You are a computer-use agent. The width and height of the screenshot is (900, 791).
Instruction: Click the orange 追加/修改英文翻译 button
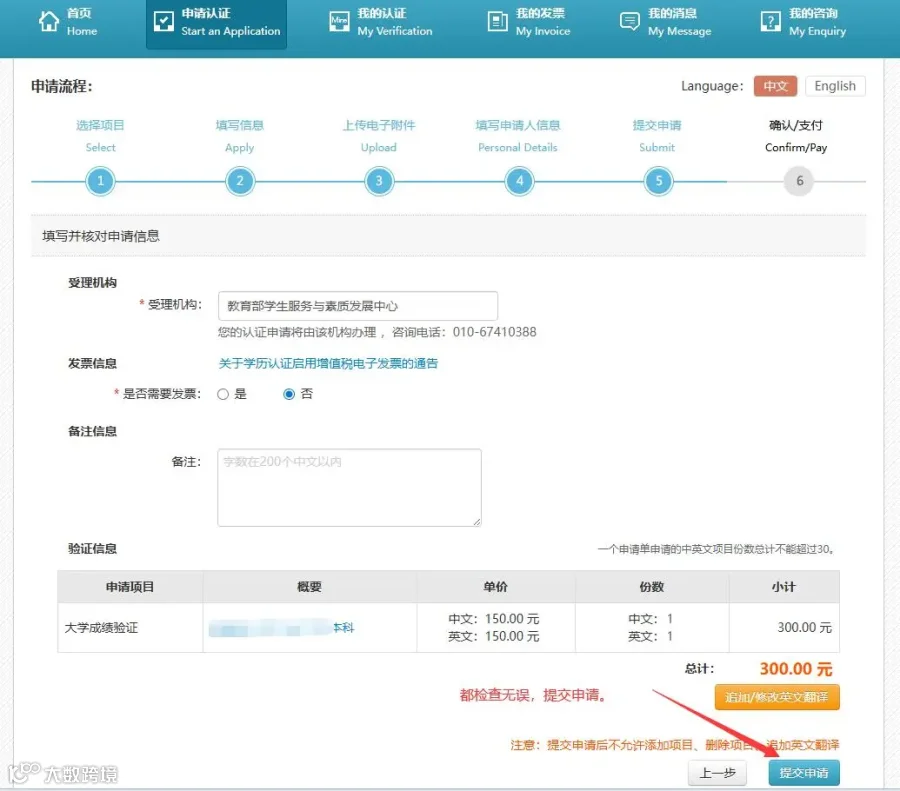pos(777,697)
